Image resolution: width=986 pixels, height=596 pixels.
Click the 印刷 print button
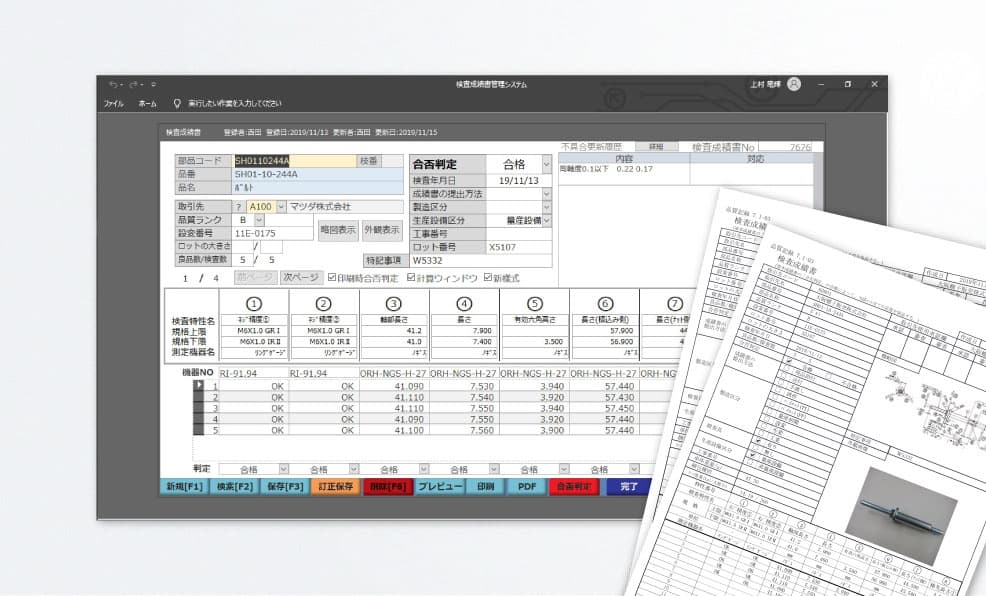click(x=485, y=487)
